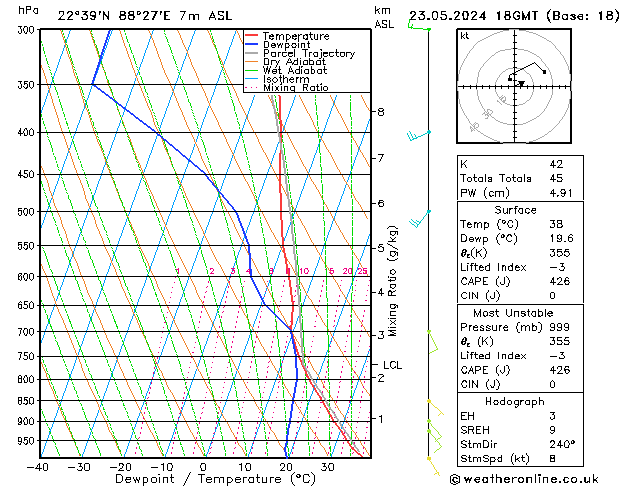Image resolution: width=629 pixels, height=486 pixels.
Task: Click the K index value 42
Action: click(x=556, y=164)
